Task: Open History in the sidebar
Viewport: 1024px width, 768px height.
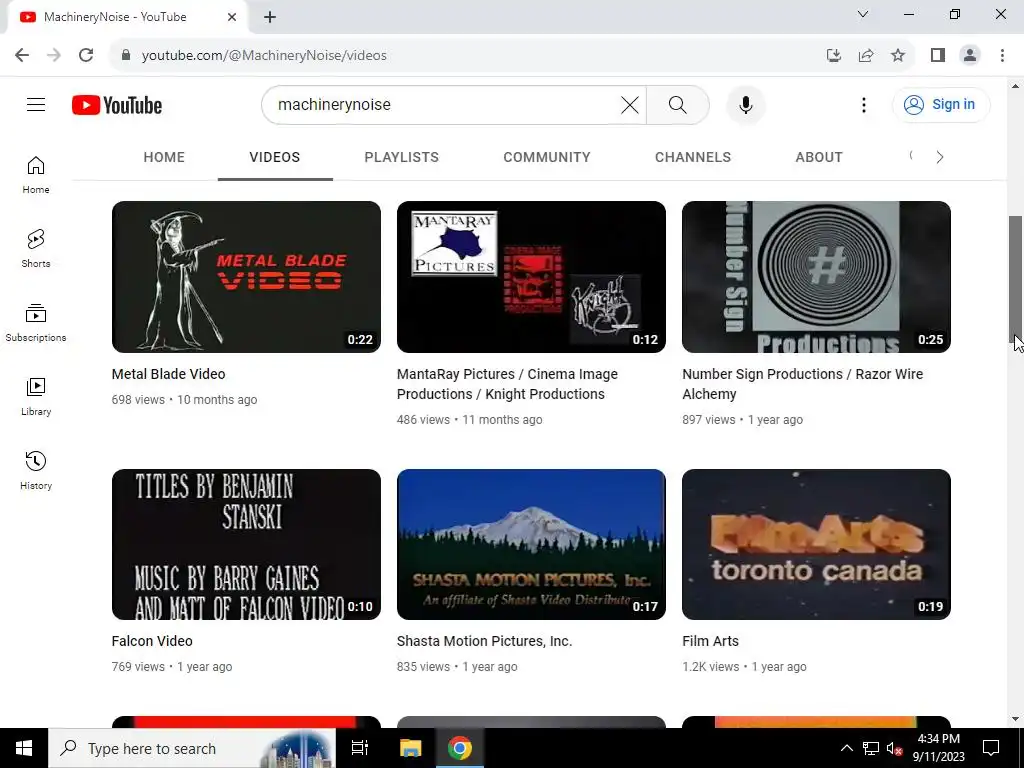Action: tap(36, 470)
